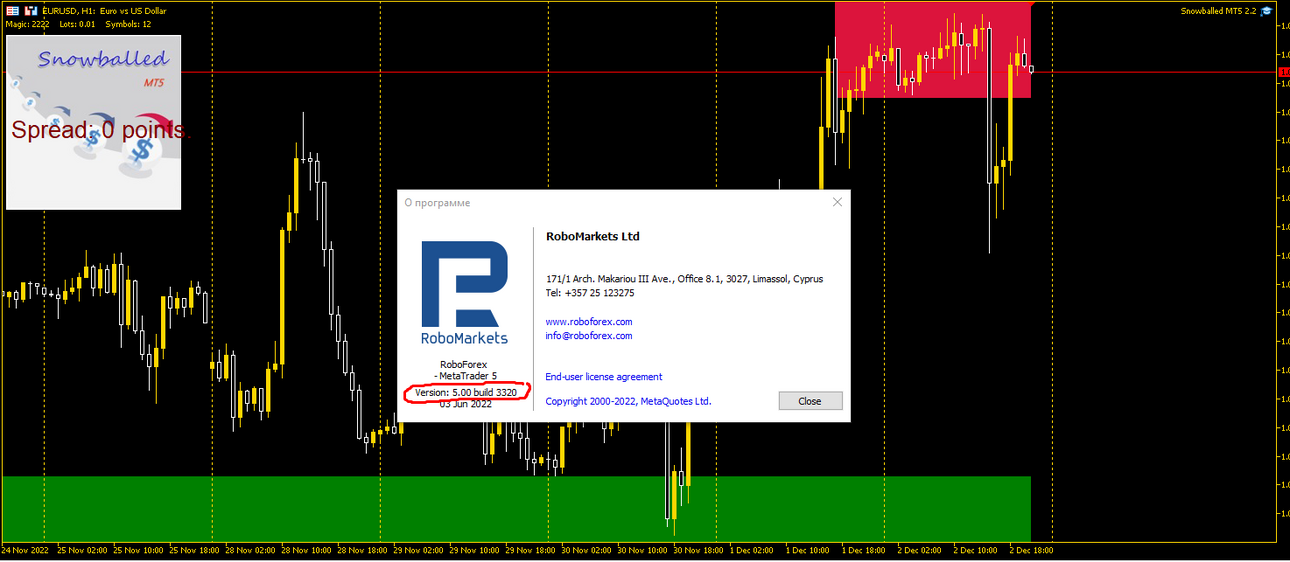
Task: Click the Limassol, Cyprus address line
Action: [685, 279]
